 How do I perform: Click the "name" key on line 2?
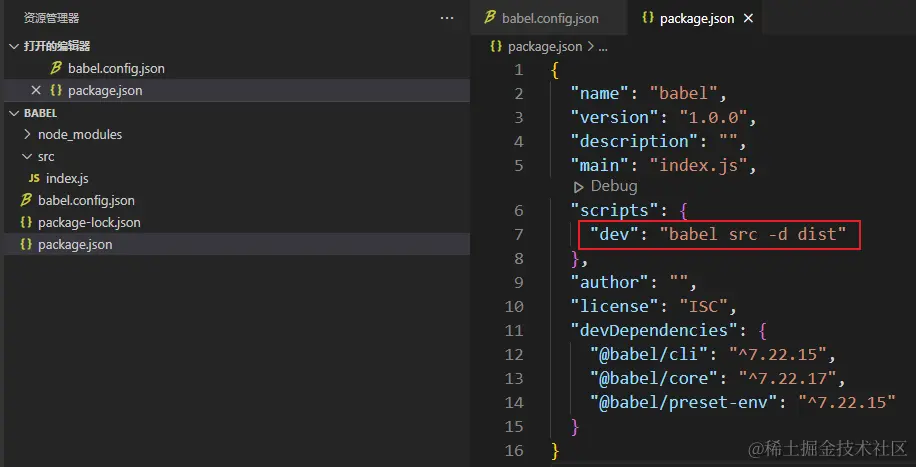[x=600, y=94]
